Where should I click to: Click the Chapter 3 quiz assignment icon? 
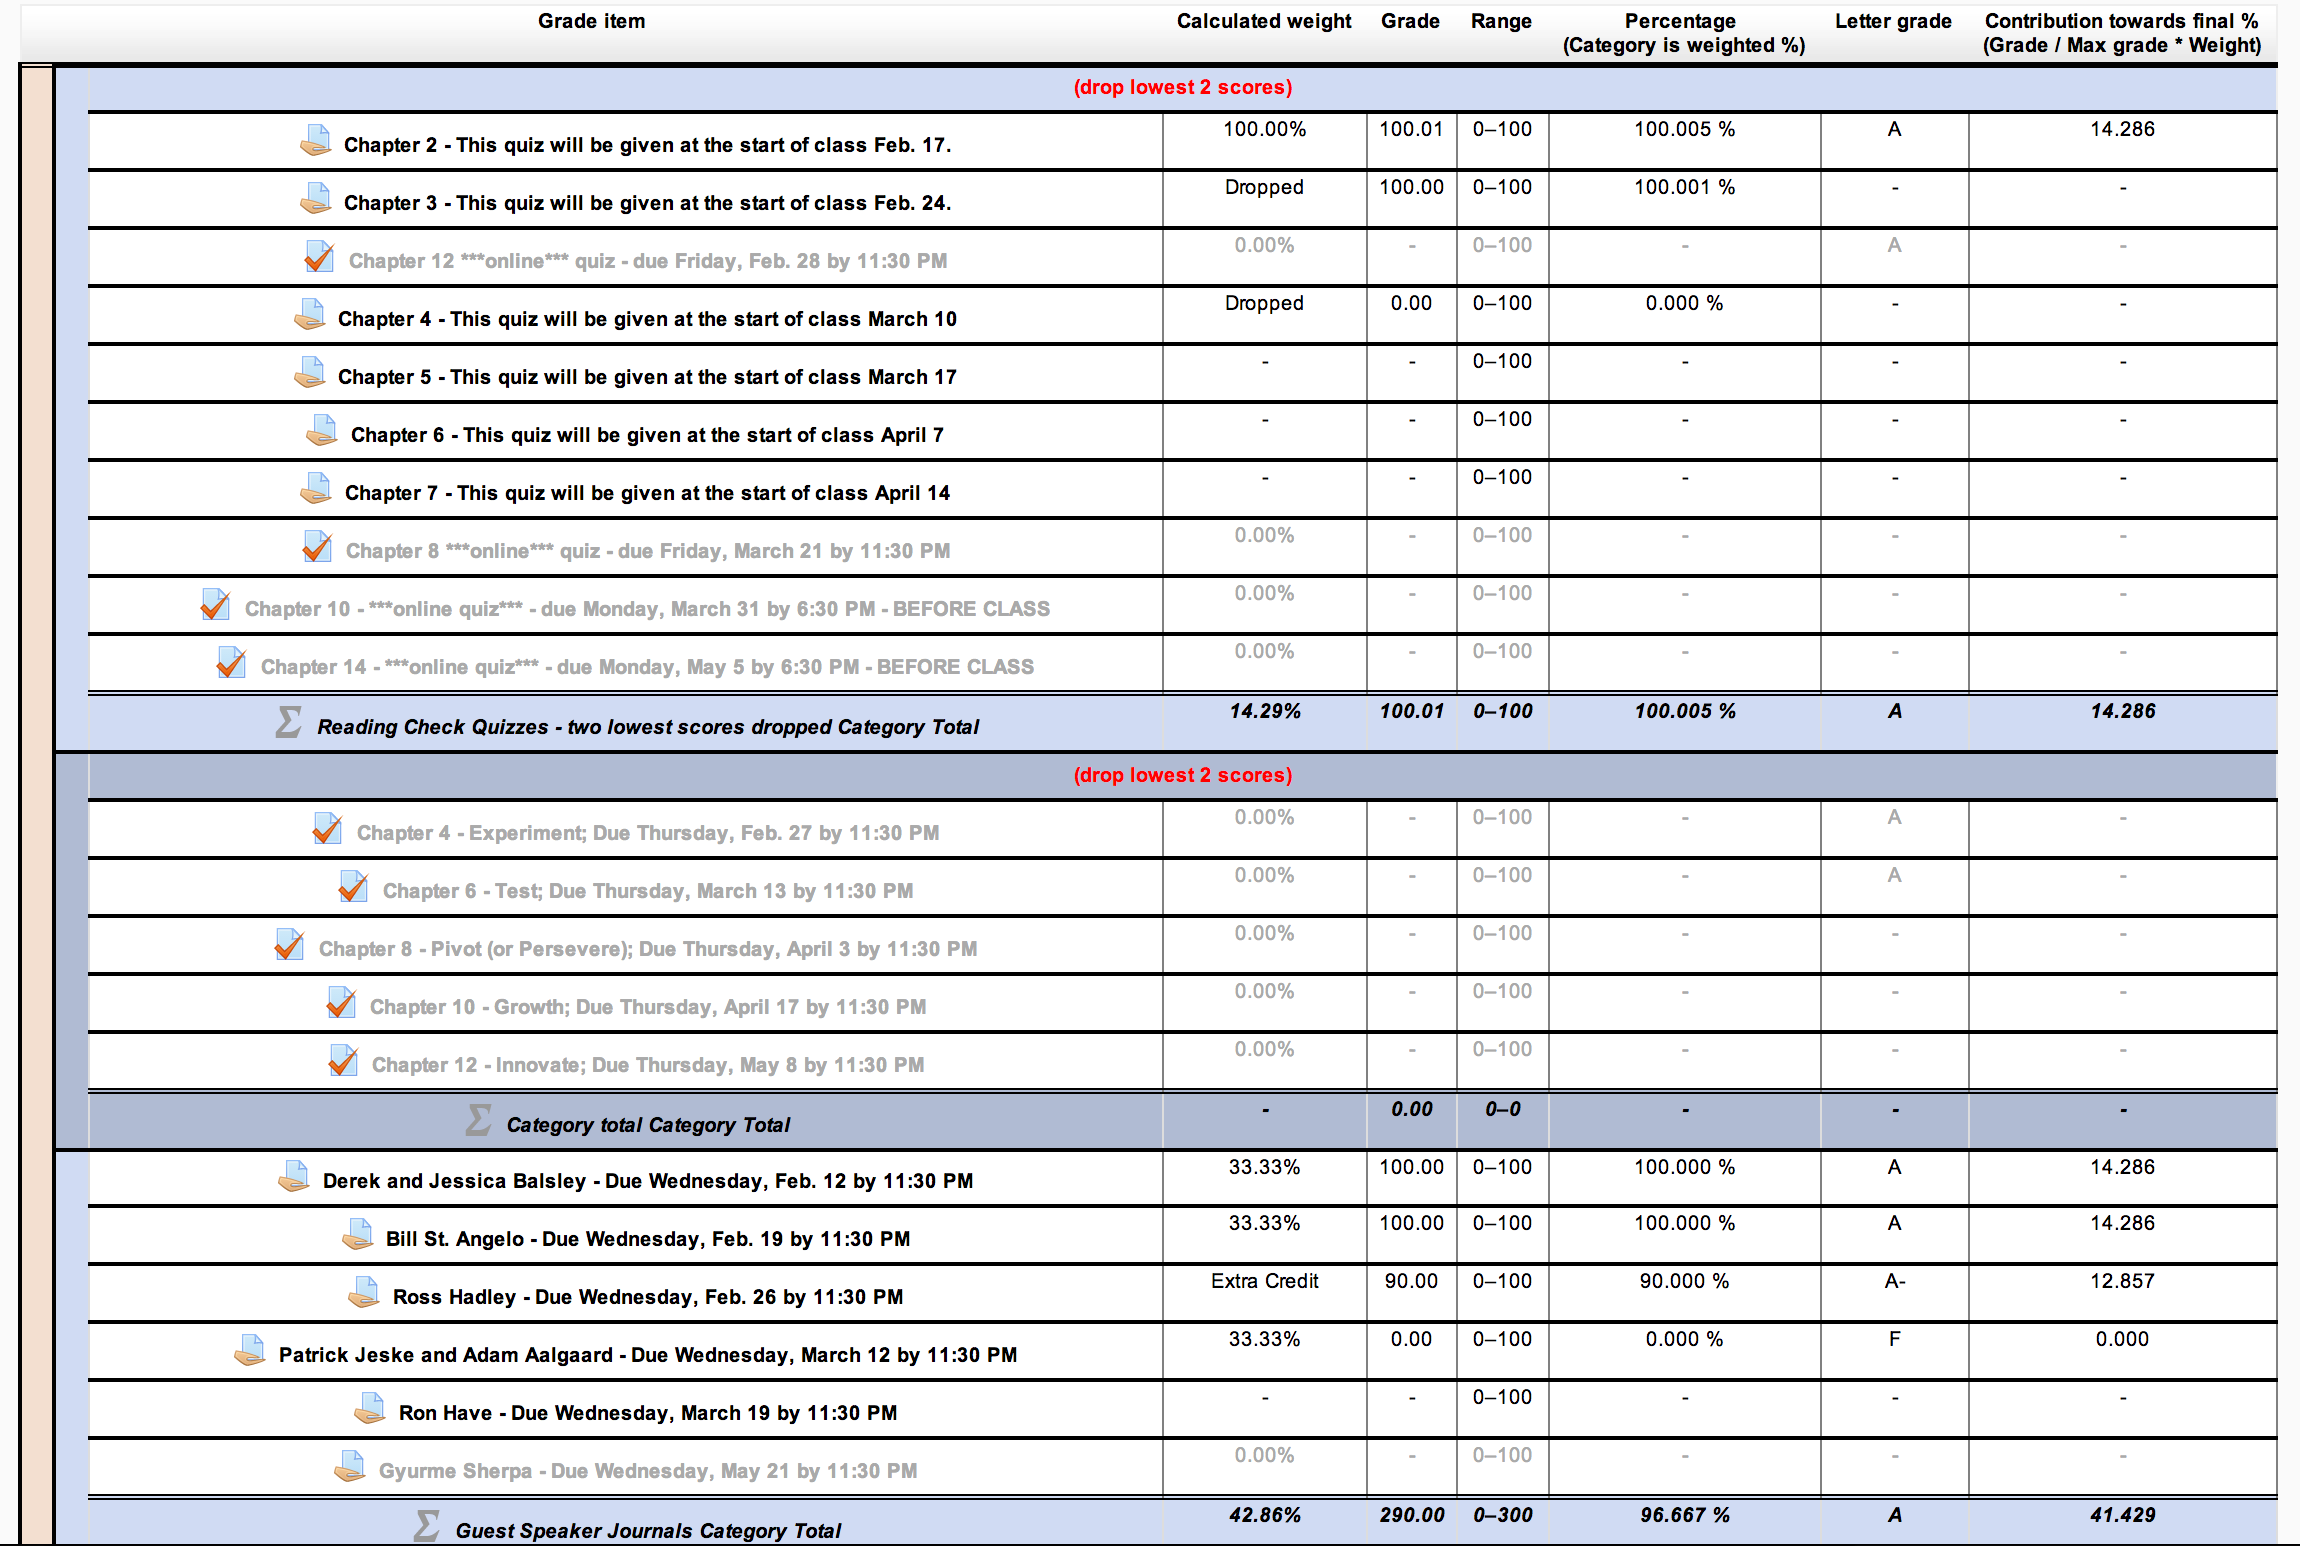click(316, 199)
